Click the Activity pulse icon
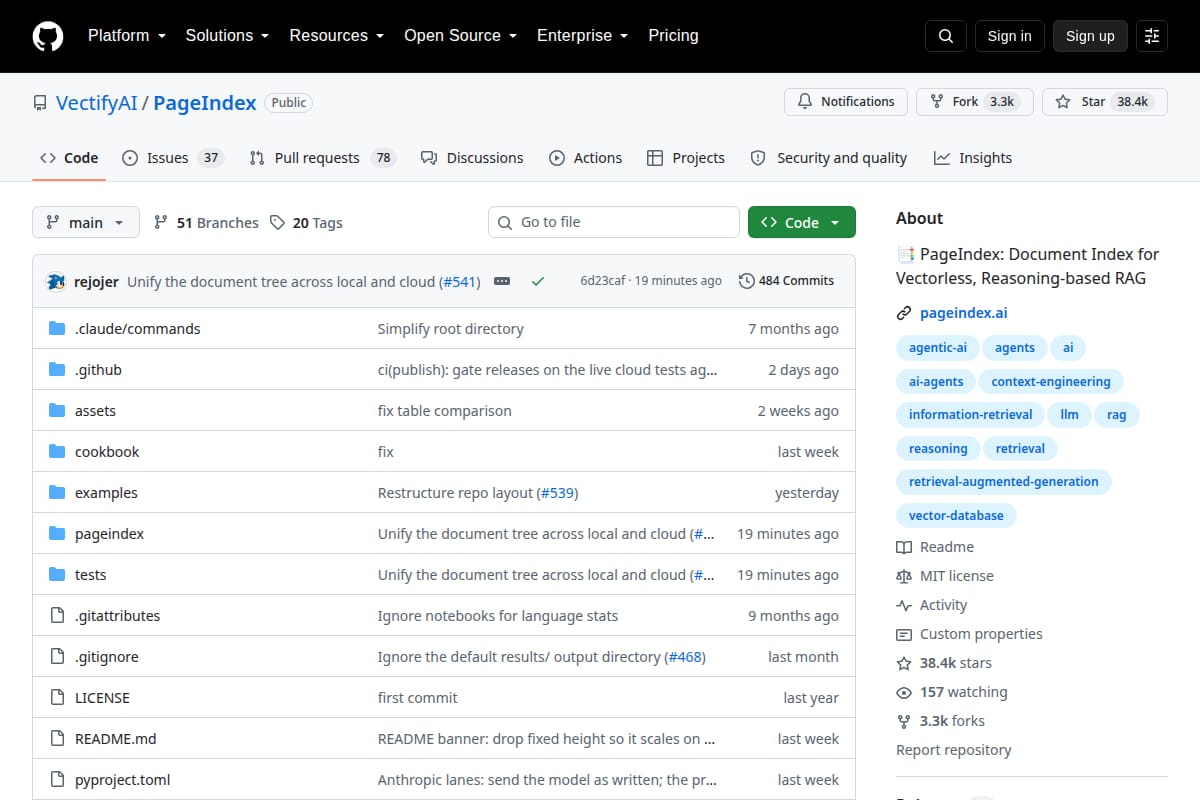 coord(904,605)
